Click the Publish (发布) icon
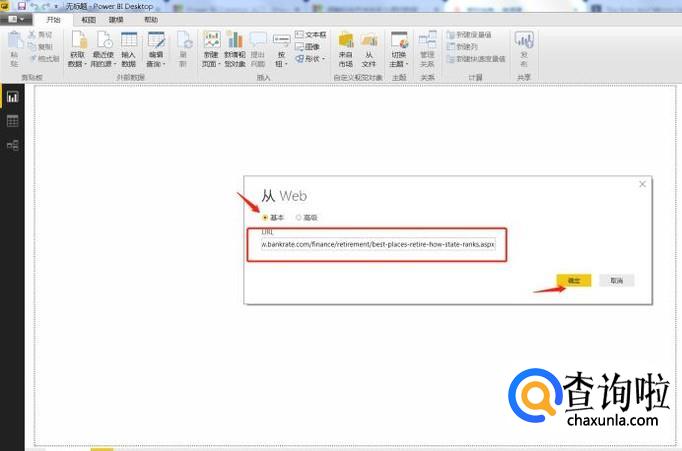This screenshot has height=451, width=682. click(524, 40)
